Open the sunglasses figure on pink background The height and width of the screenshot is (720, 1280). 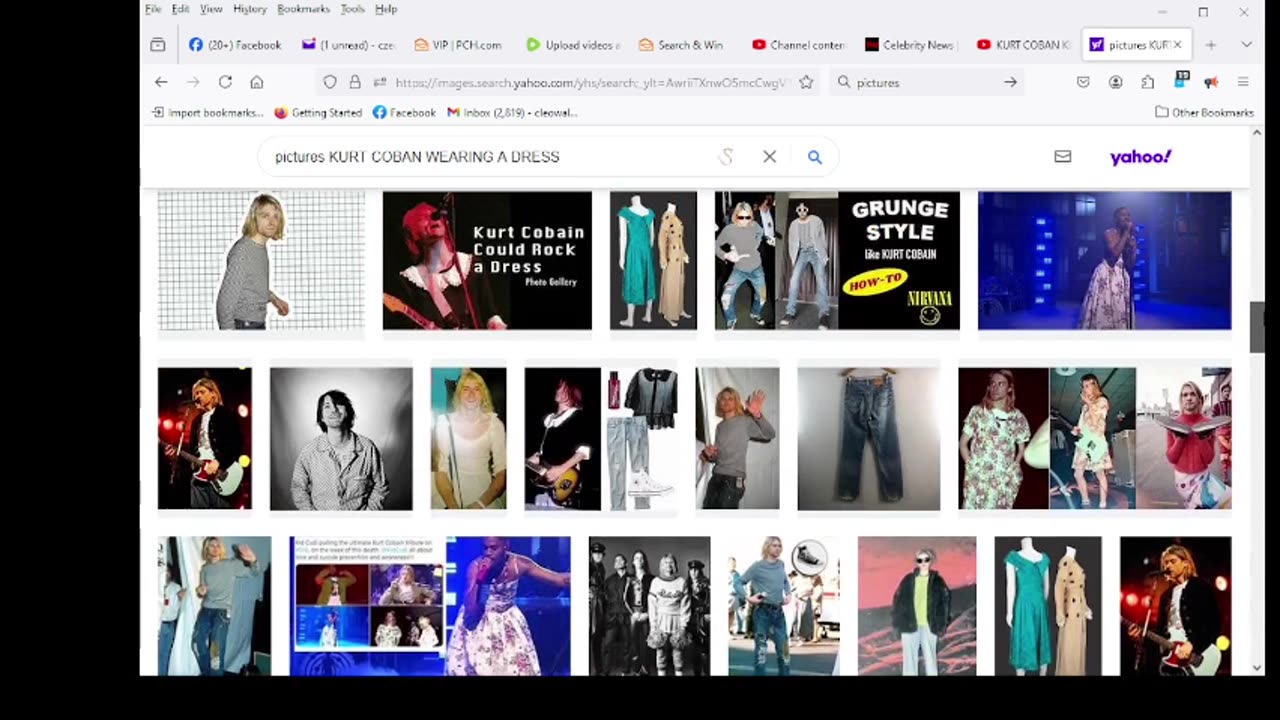[917, 606]
